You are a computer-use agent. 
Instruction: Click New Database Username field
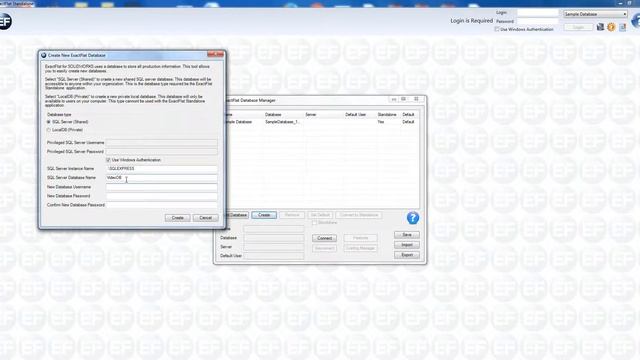pos(162,187)
